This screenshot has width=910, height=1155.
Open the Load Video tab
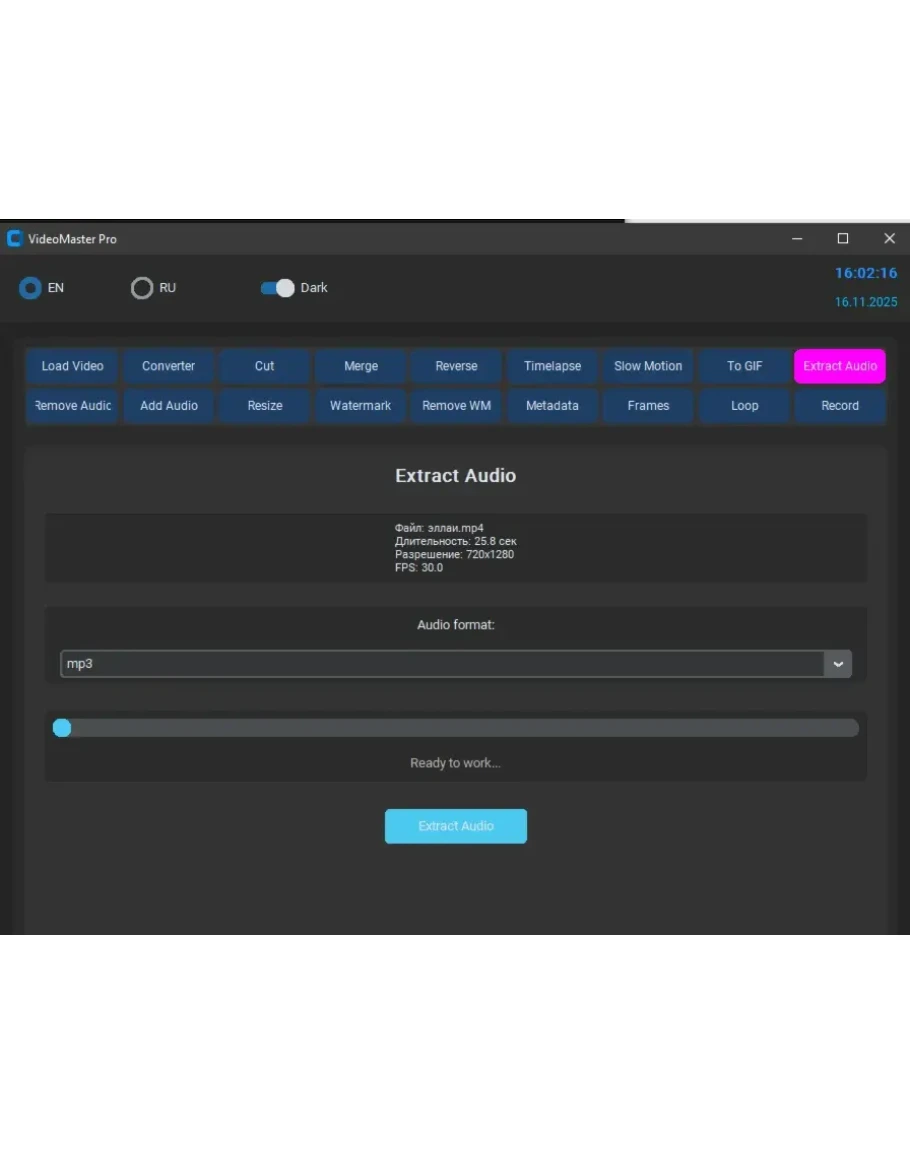tap(72, 366)
